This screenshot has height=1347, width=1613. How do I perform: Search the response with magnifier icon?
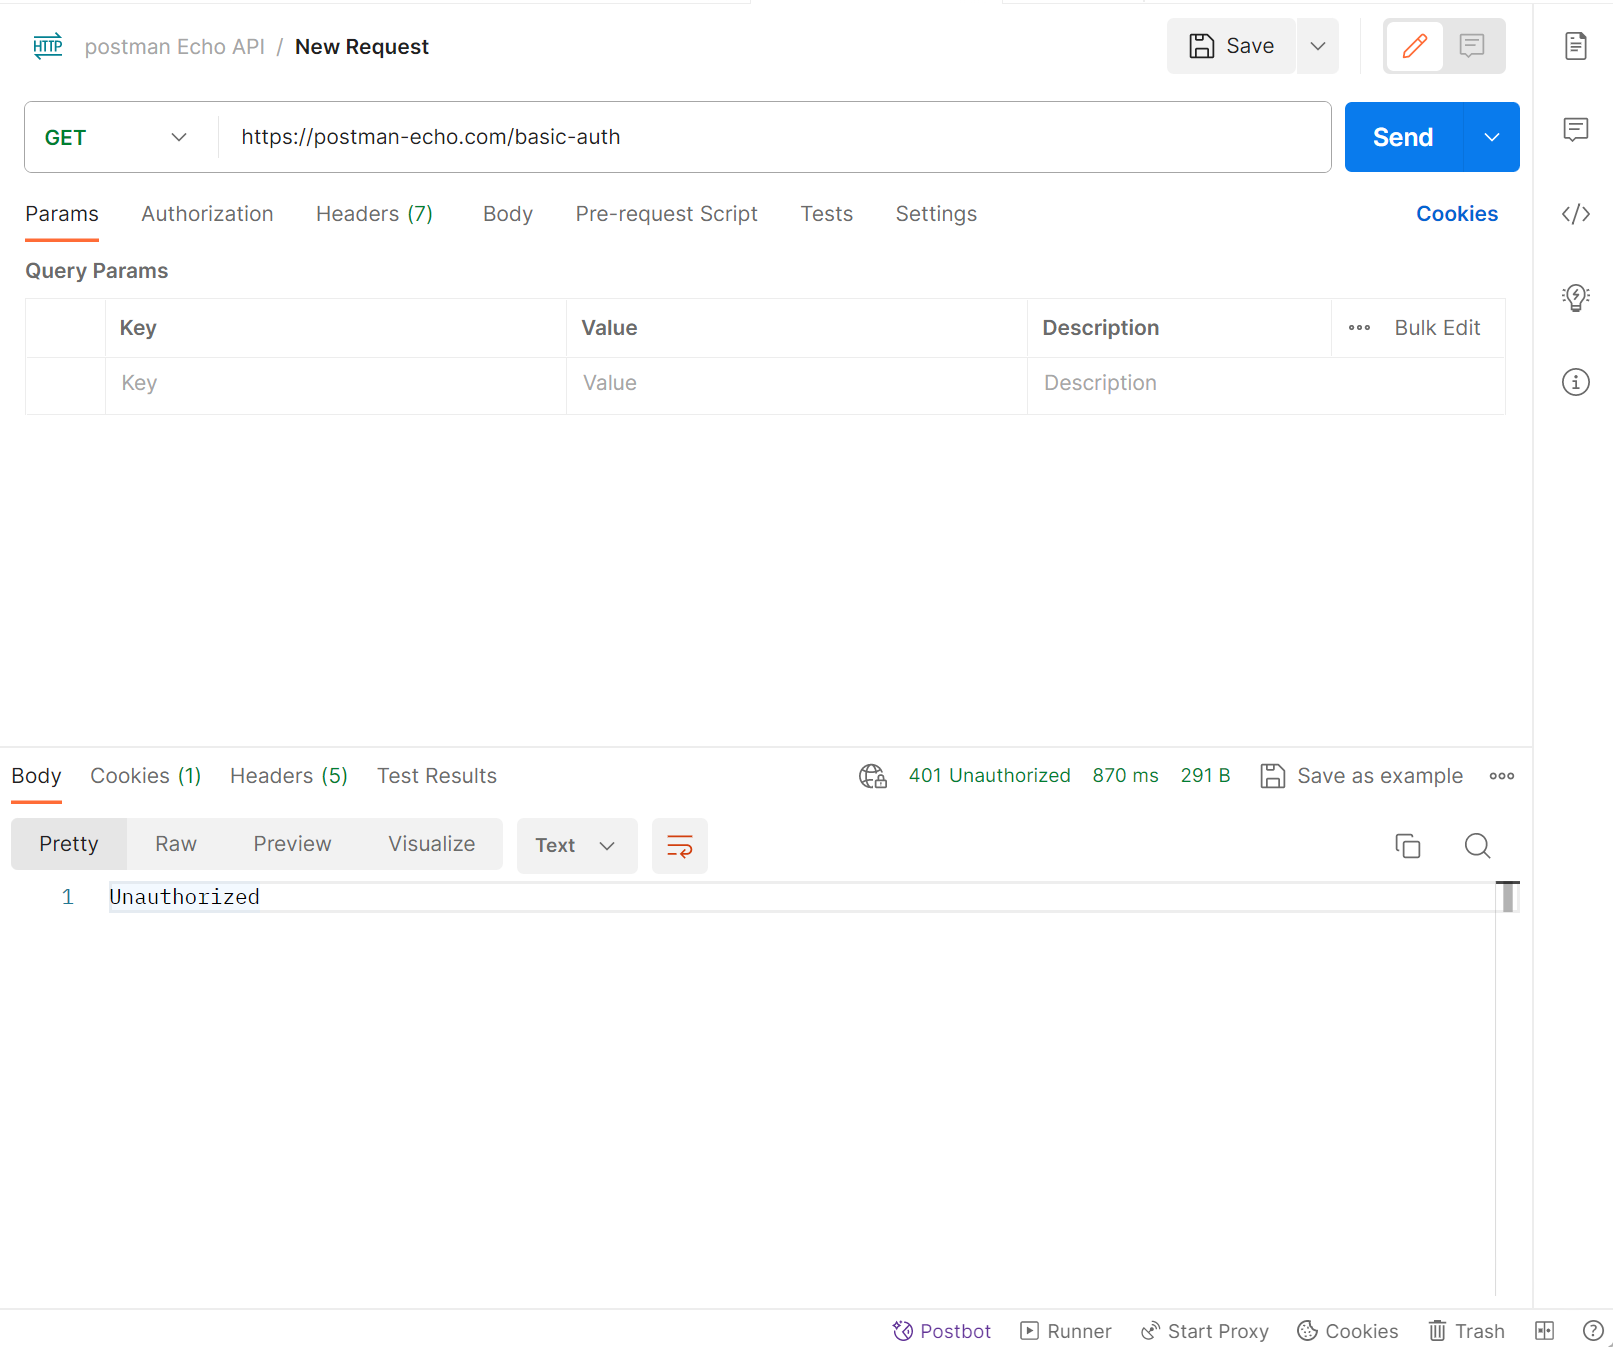point(1477,846)
